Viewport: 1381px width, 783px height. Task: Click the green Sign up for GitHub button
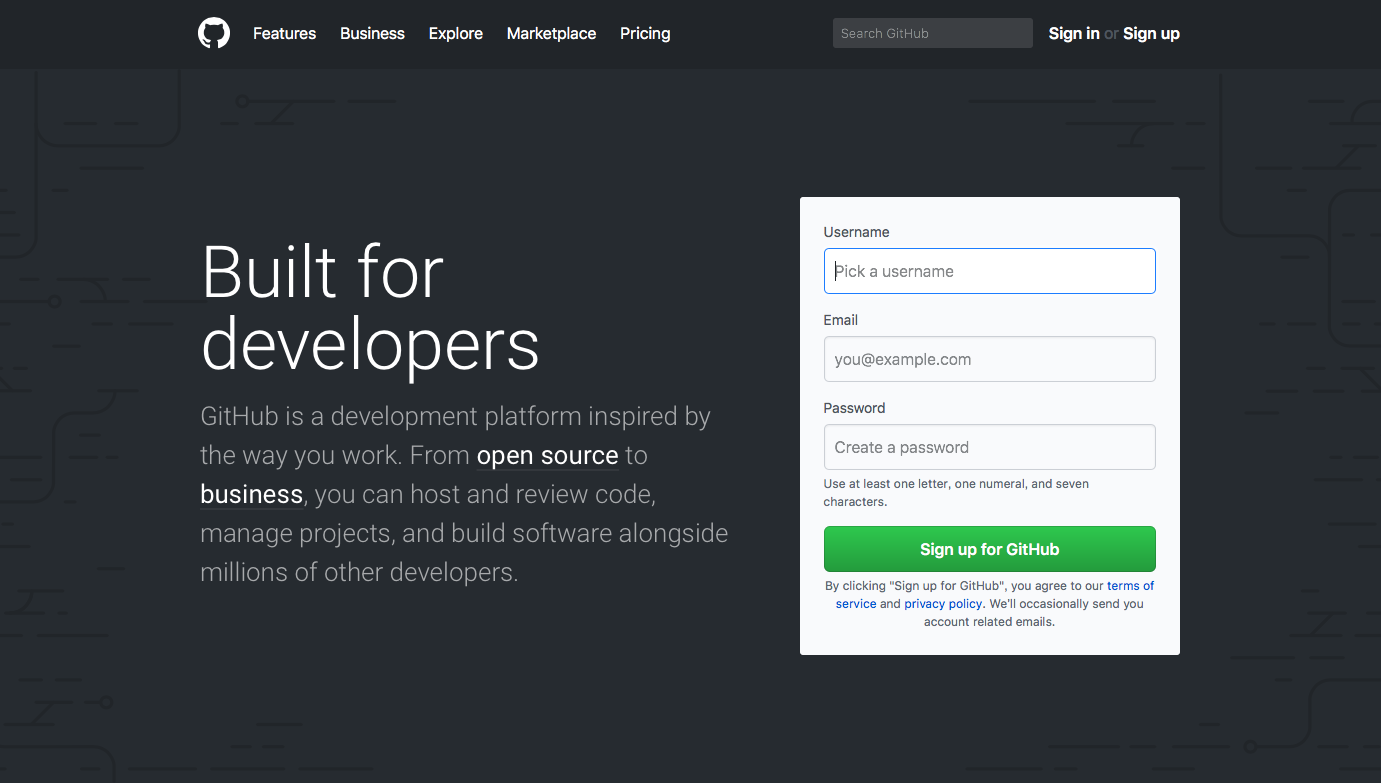click(x=989, y=549)
